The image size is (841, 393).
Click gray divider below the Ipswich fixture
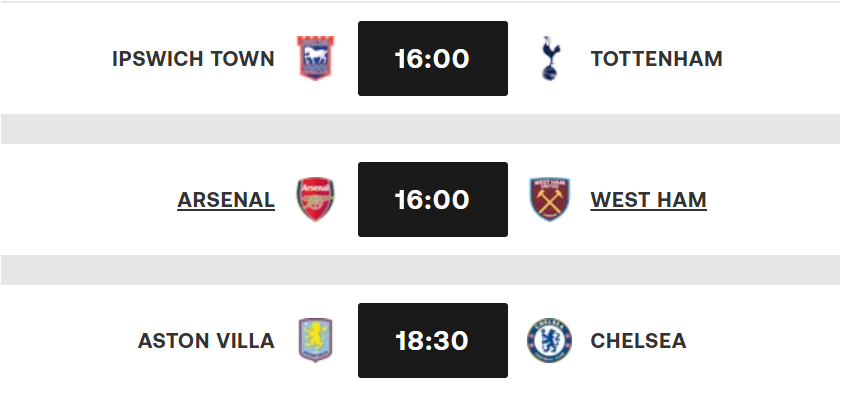click(x=420, y=129)
